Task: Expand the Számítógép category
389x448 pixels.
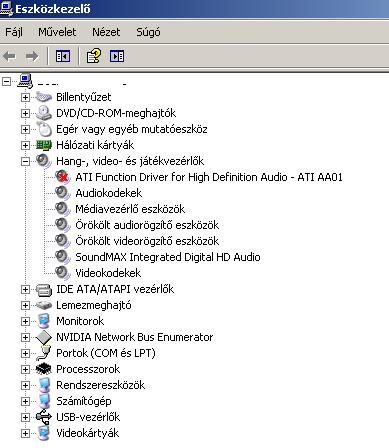Action: (x=25, y=401)
